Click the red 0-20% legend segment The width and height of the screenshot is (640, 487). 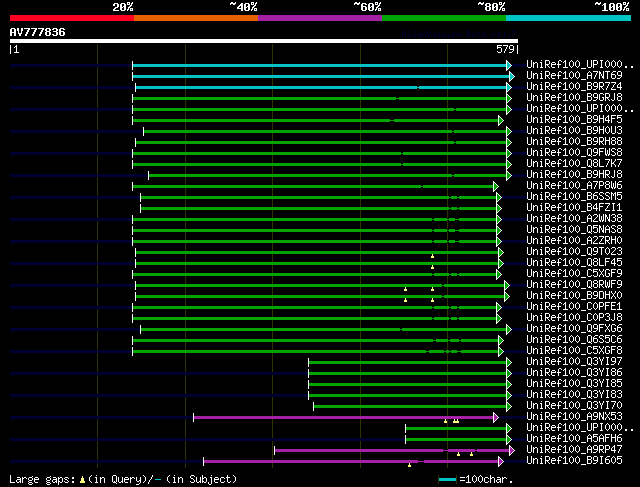[x=72, y=18]
